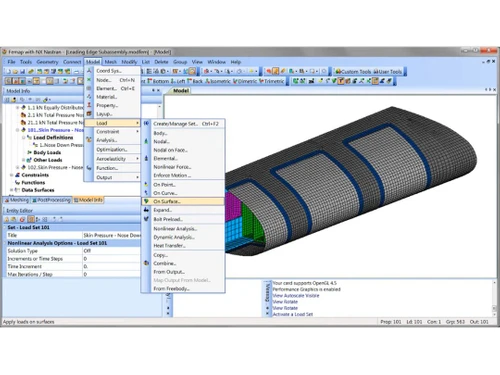Click the Property icon in Model menu
Image resolution: width=500 pixels, height=375 pixels.
coord(89,105)
